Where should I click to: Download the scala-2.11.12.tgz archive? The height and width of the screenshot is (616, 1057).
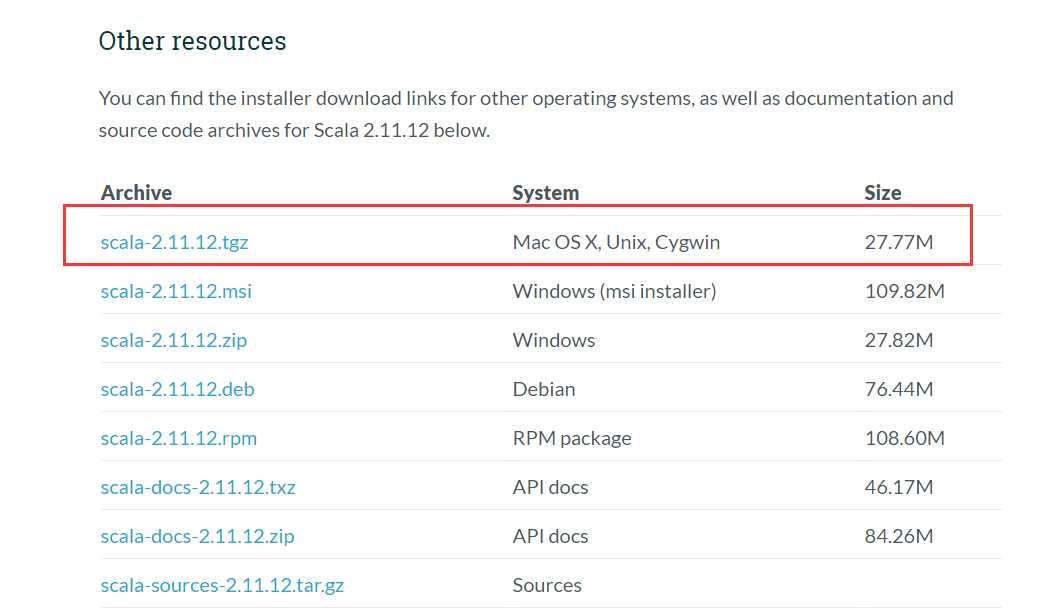[175, 242]
